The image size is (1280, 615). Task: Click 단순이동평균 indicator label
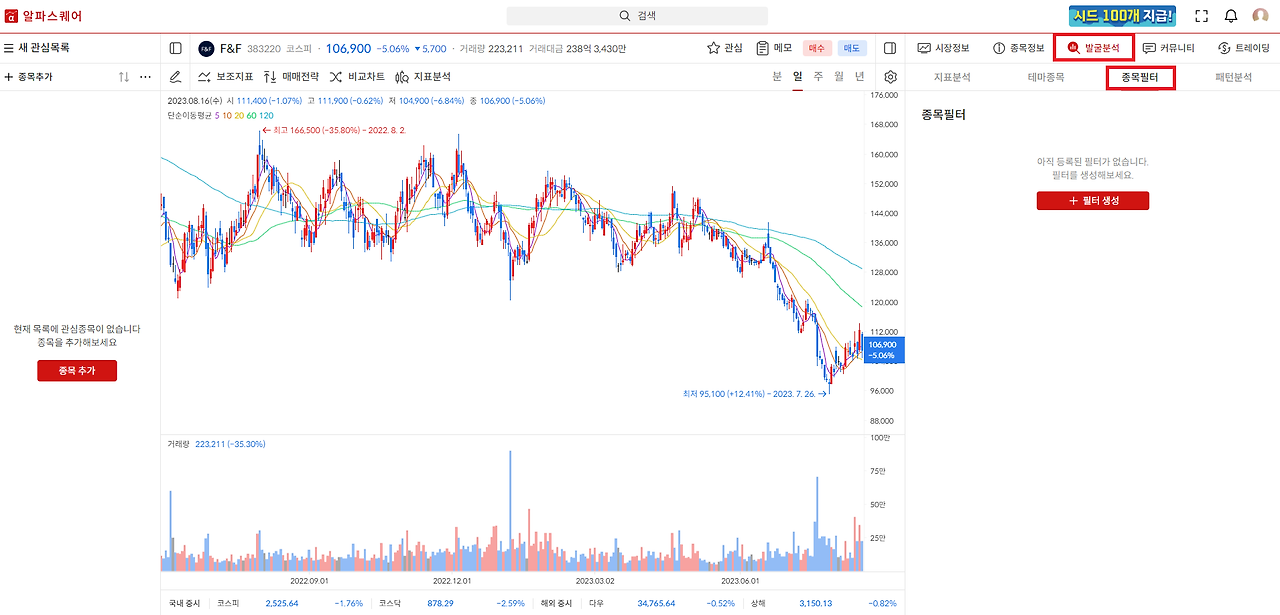pos(189,116)
